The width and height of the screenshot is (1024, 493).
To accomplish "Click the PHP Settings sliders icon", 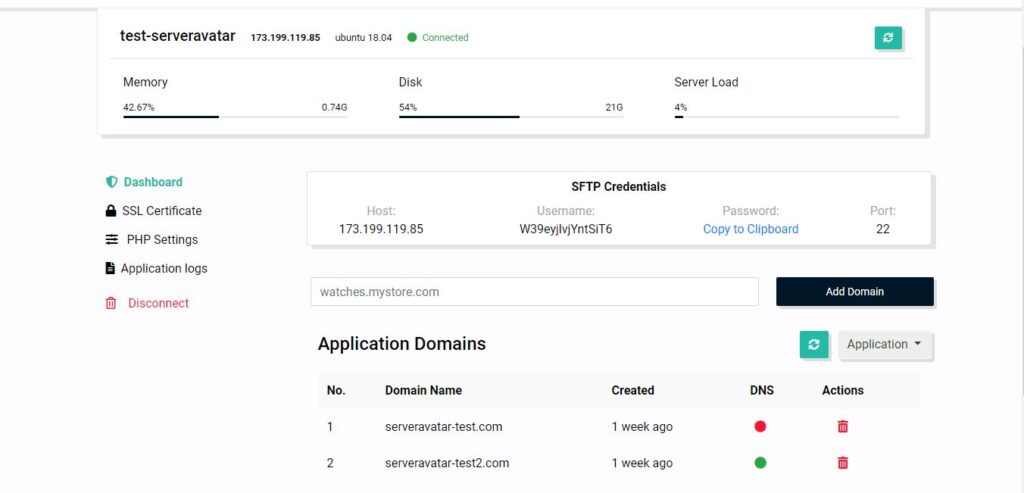I will [112, 240].
